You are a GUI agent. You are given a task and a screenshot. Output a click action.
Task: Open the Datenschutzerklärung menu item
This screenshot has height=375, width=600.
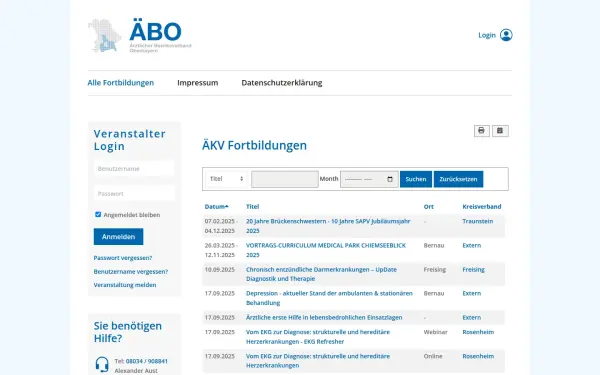click(x=282, y=83)
